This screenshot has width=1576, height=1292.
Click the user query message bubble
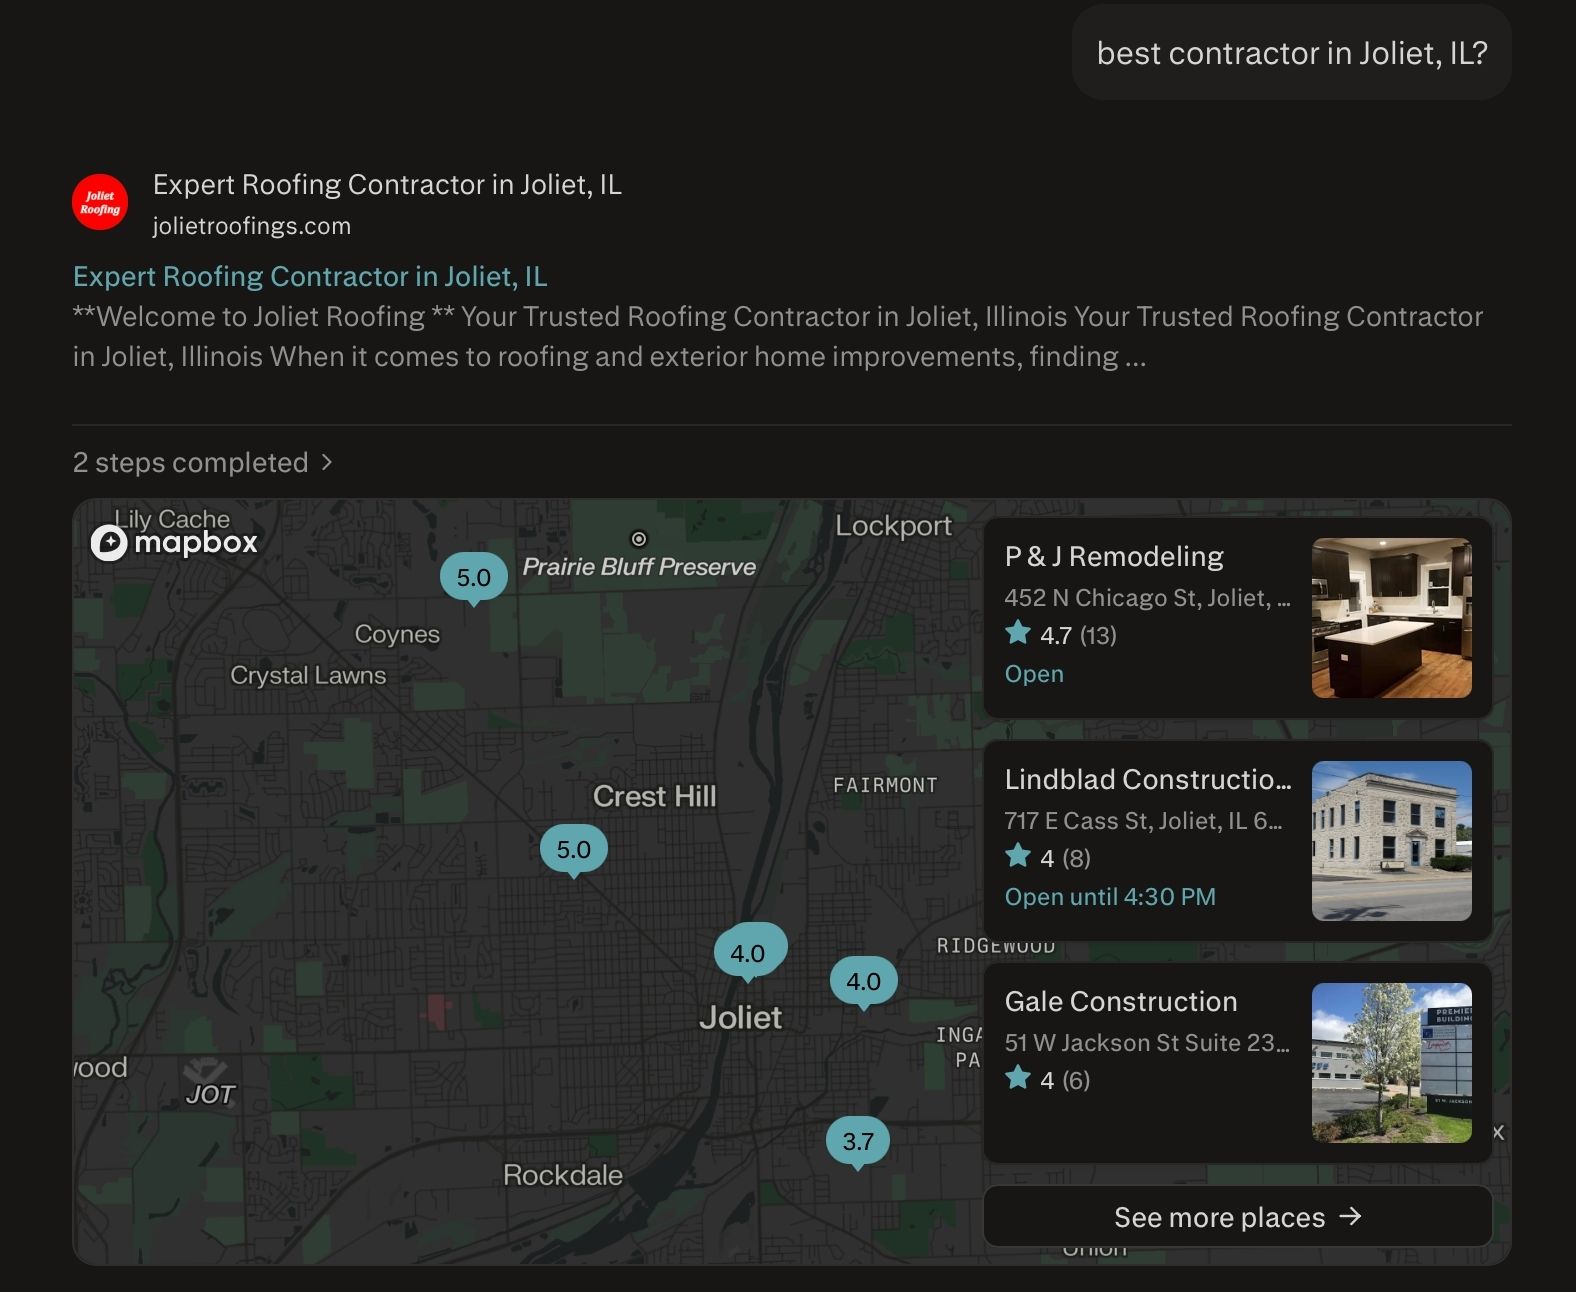pyautogui.click(x=1291, y=53)
